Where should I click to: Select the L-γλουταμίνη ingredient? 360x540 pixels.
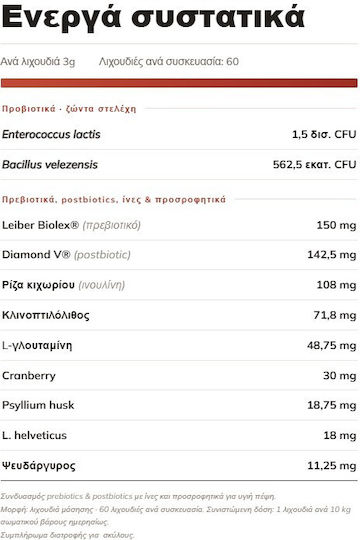click(x=37, y=345)
